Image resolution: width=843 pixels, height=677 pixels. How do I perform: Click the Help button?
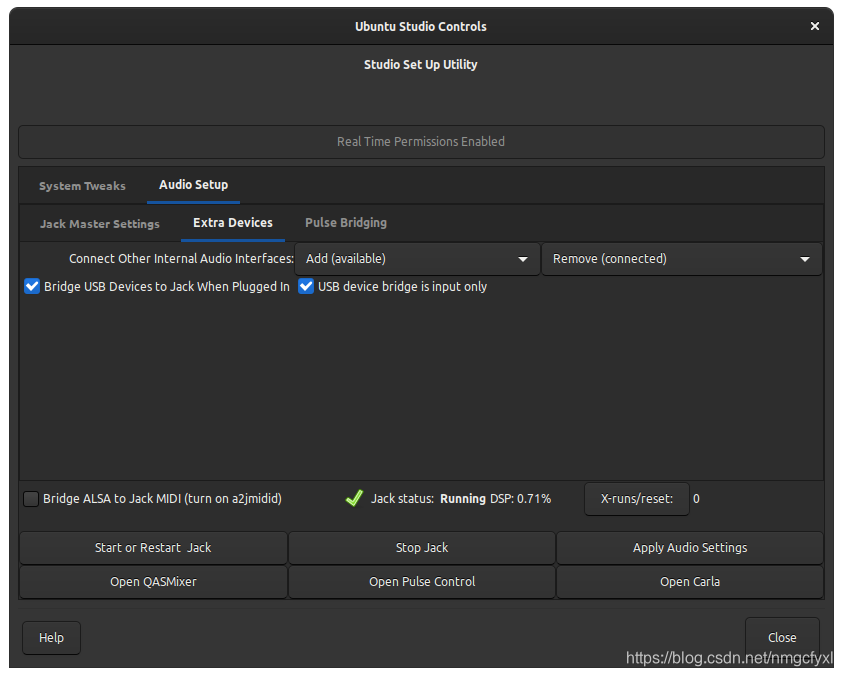point(52,638)
